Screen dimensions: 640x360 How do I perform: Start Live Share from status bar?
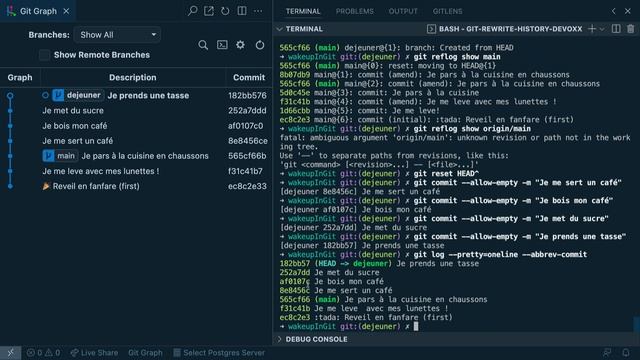[94, 353]
